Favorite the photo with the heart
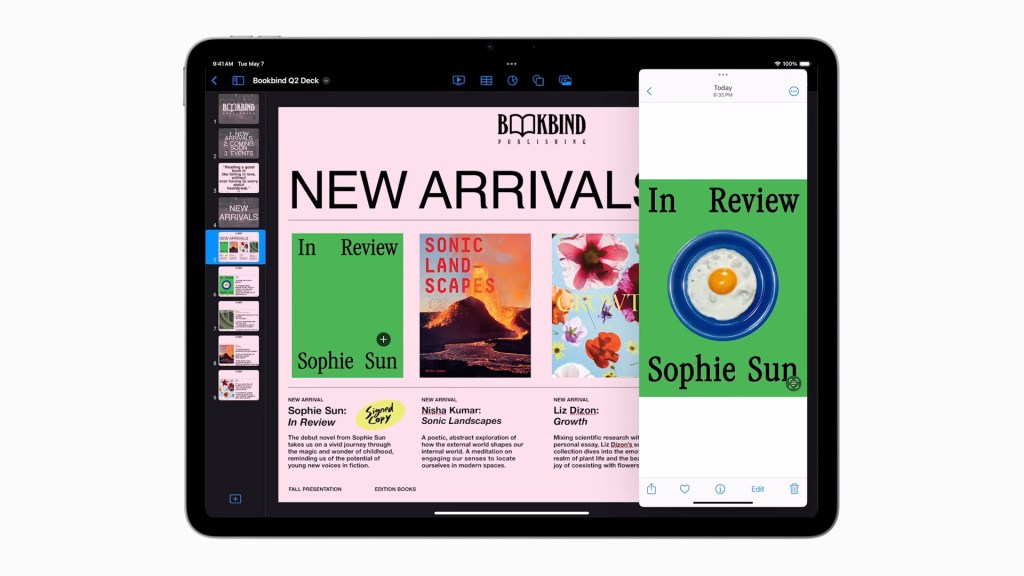 pyautogui.click(x=685, y=489)
